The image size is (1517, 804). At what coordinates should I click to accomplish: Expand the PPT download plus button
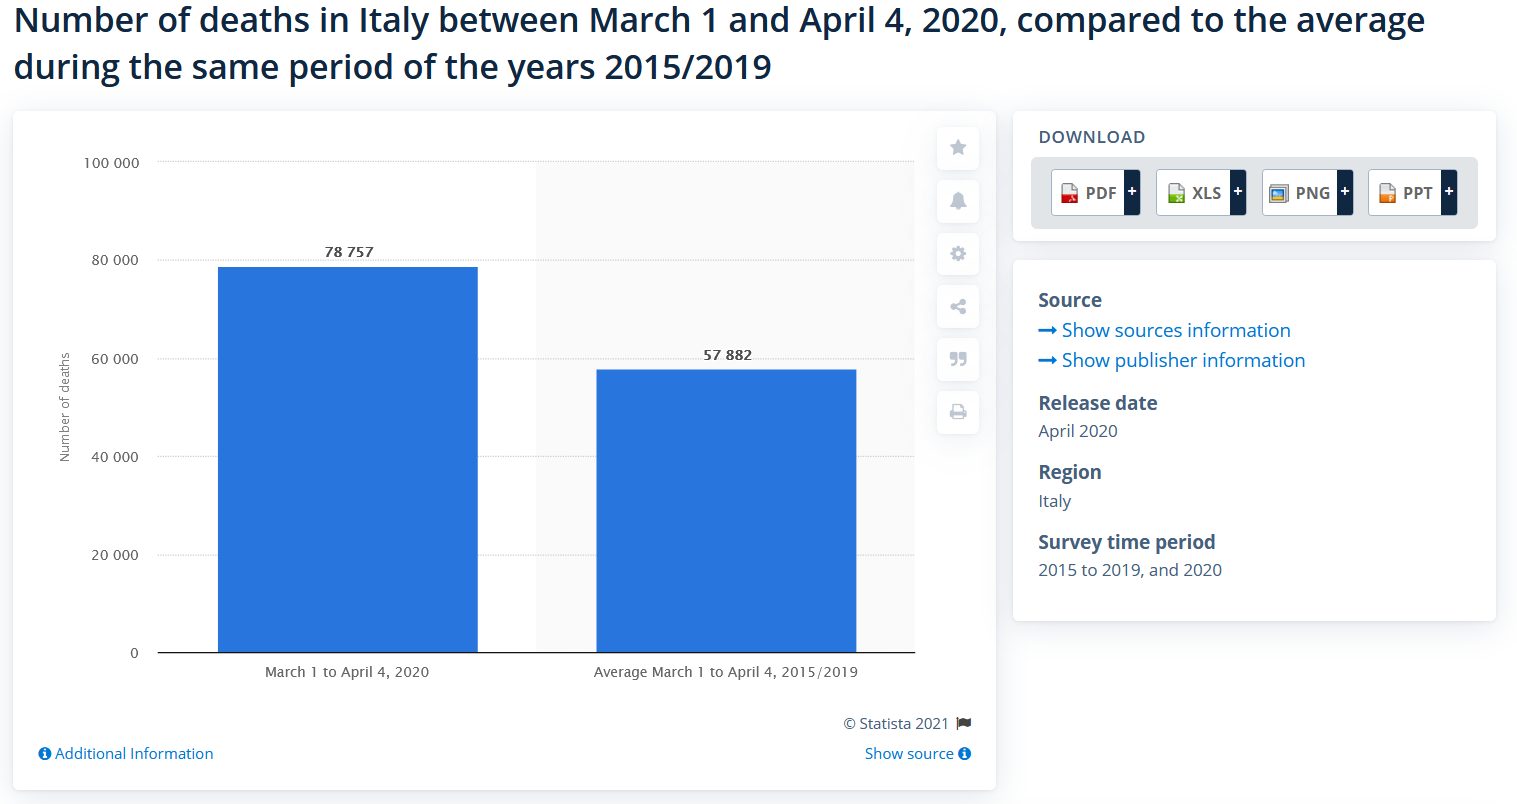1449,192
